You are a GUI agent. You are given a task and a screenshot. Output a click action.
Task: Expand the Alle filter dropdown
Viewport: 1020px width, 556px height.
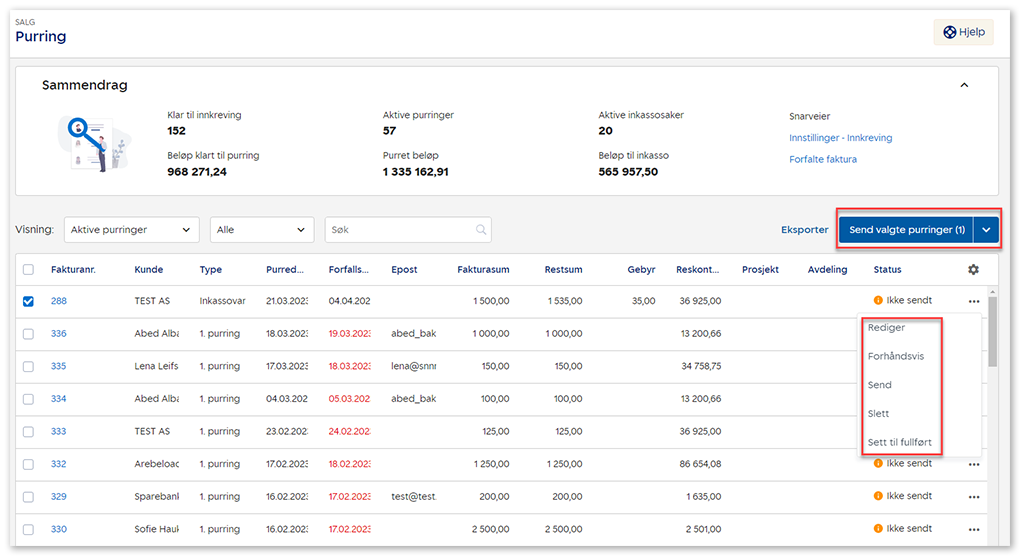click(x=263, y=230)
